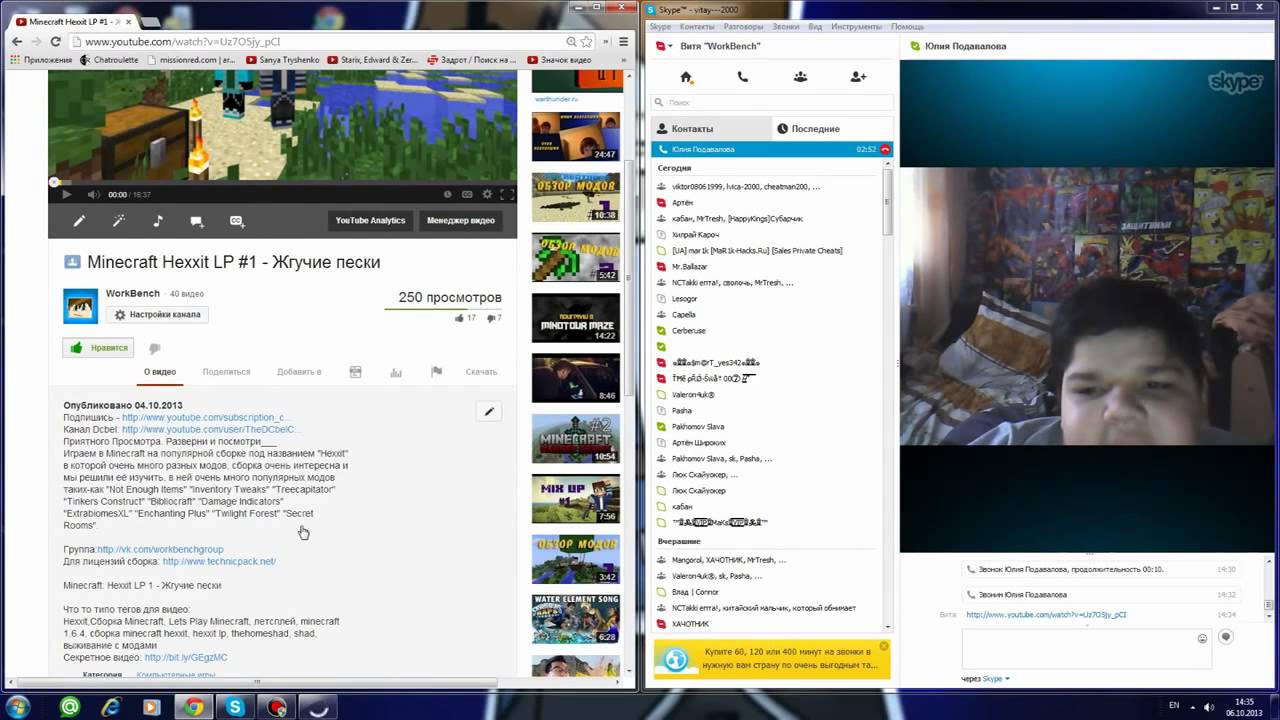
Task: Open suggested video with 24:47 duration
Action: point(575,137)
